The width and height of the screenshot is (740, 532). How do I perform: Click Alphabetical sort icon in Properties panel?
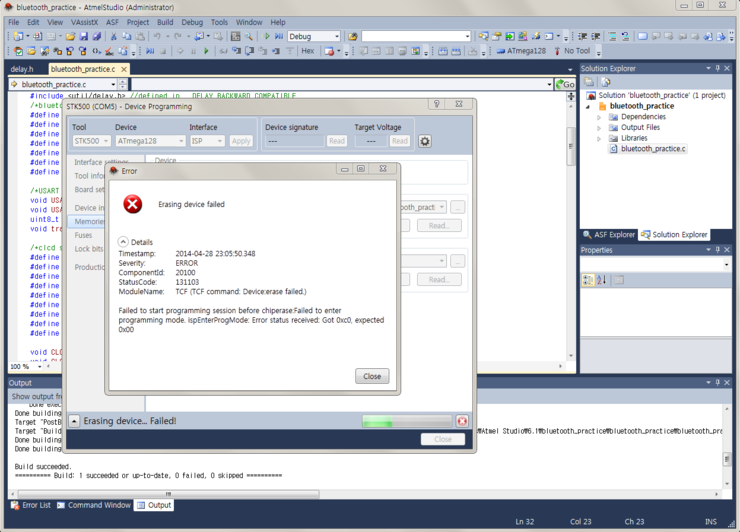point(601,280)
